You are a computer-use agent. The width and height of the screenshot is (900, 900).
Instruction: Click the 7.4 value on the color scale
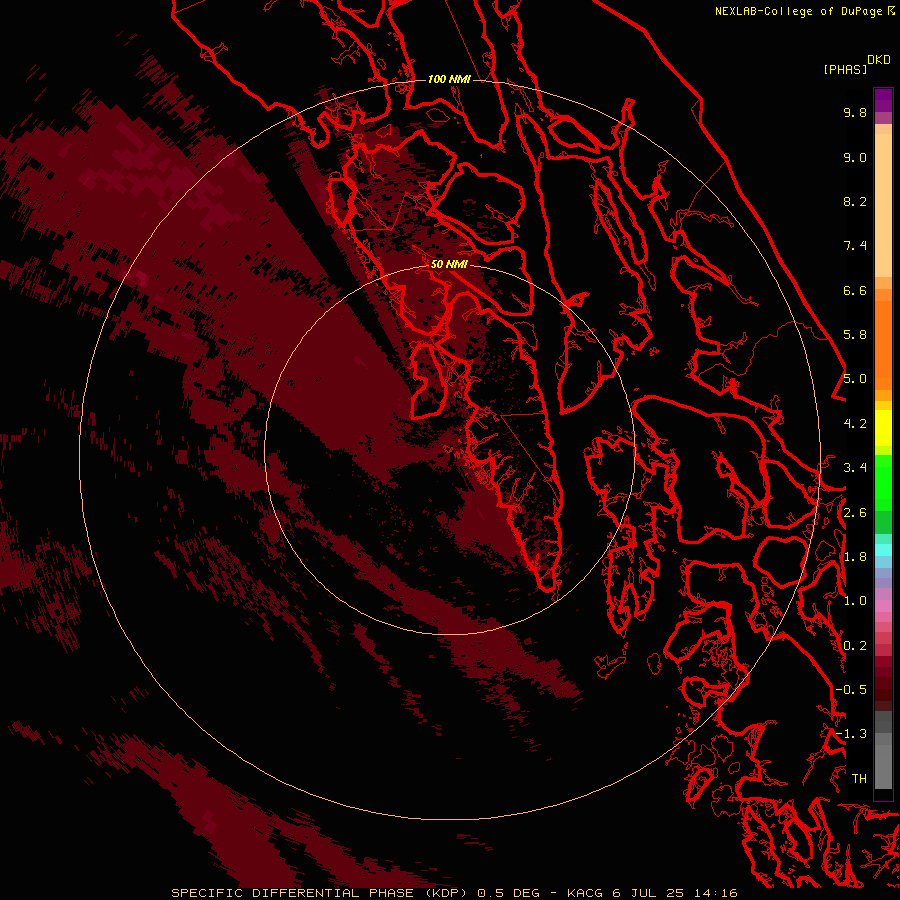tap(855, 246)
